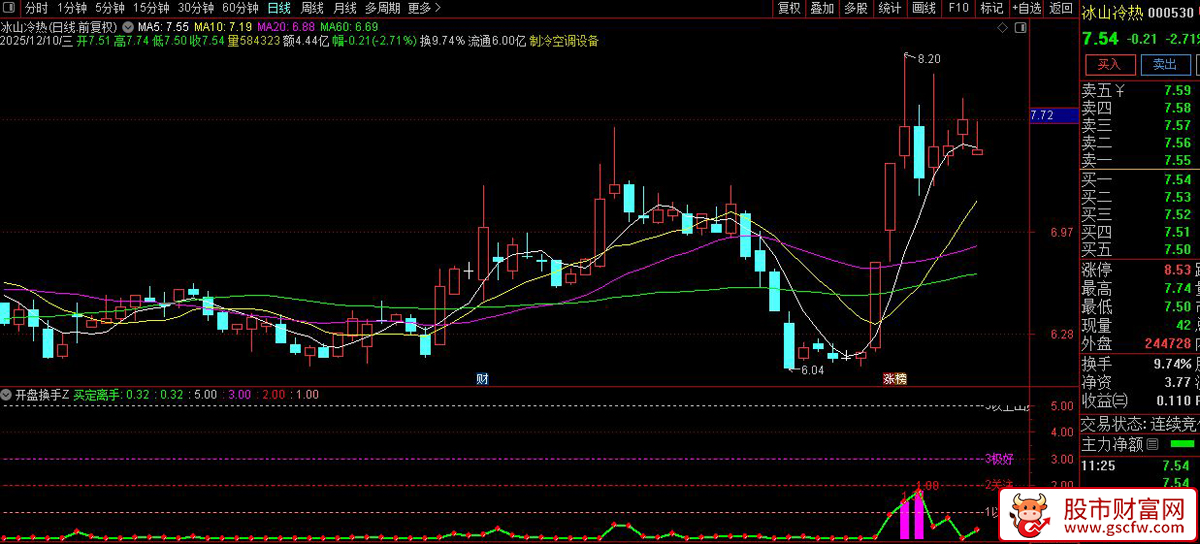Viewport: 1200px width, 544px height.
Task: Click the green 主力净额 bar
Action: pos(1183,443)
